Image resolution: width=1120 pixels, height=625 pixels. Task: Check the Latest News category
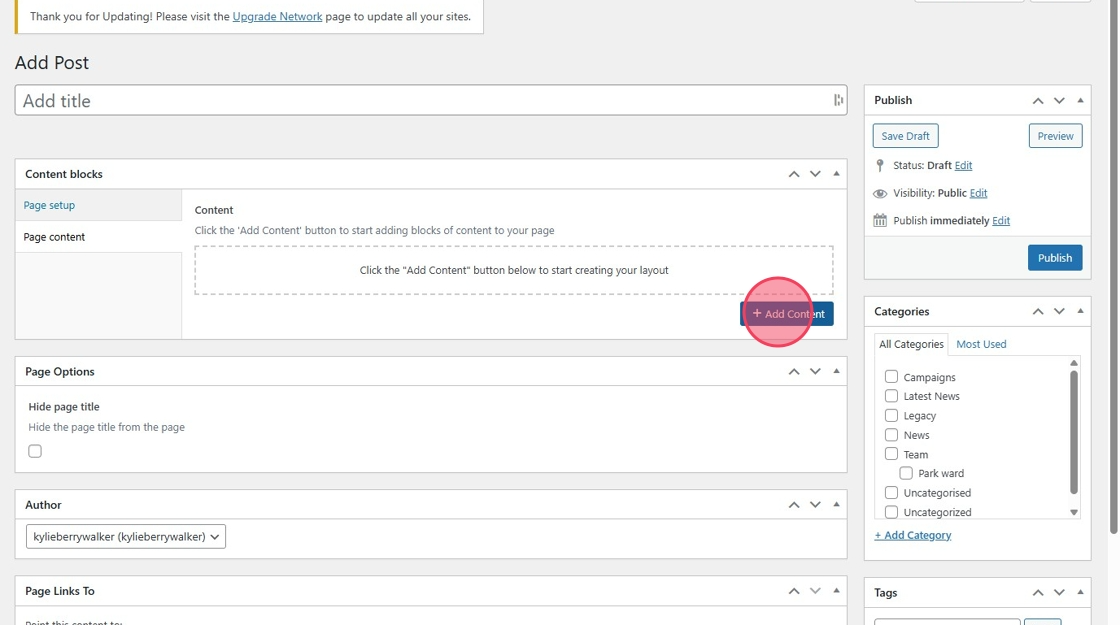[891, 396]
